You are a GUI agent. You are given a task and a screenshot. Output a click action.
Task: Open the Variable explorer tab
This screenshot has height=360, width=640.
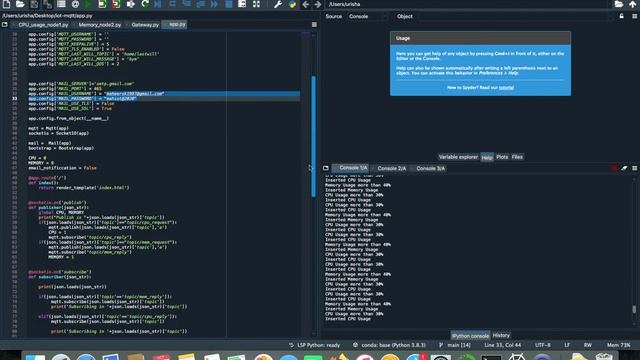pos(458,157)
